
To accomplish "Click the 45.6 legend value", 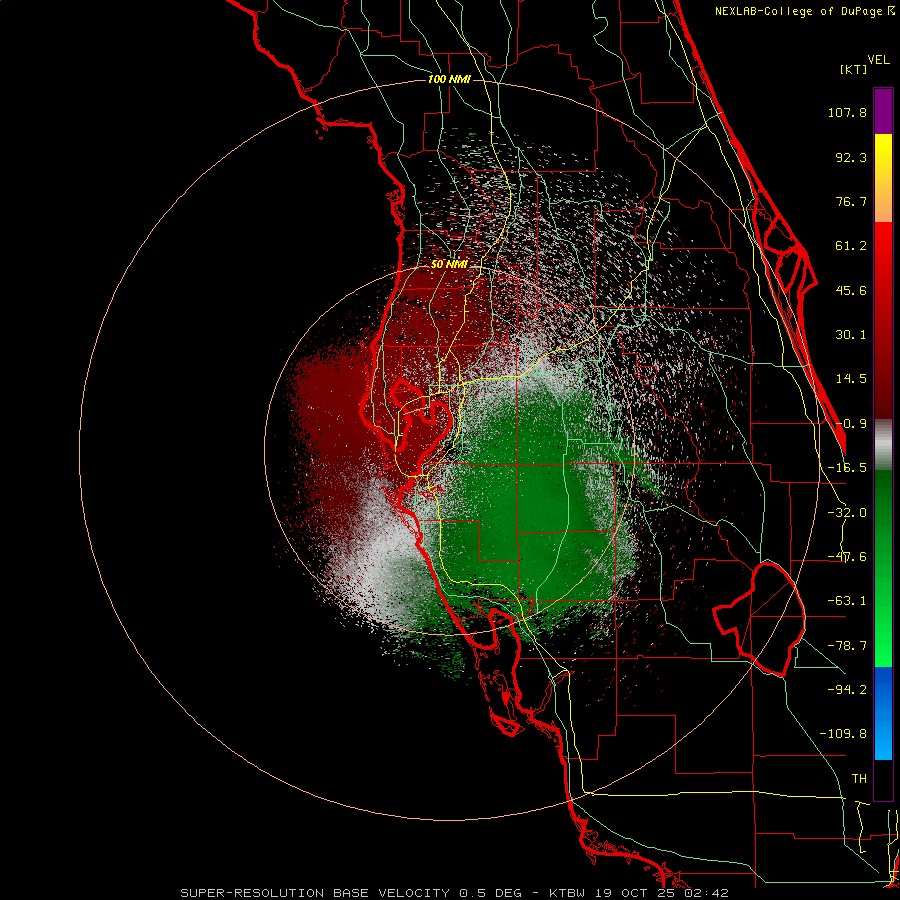I will pos(851,290).
